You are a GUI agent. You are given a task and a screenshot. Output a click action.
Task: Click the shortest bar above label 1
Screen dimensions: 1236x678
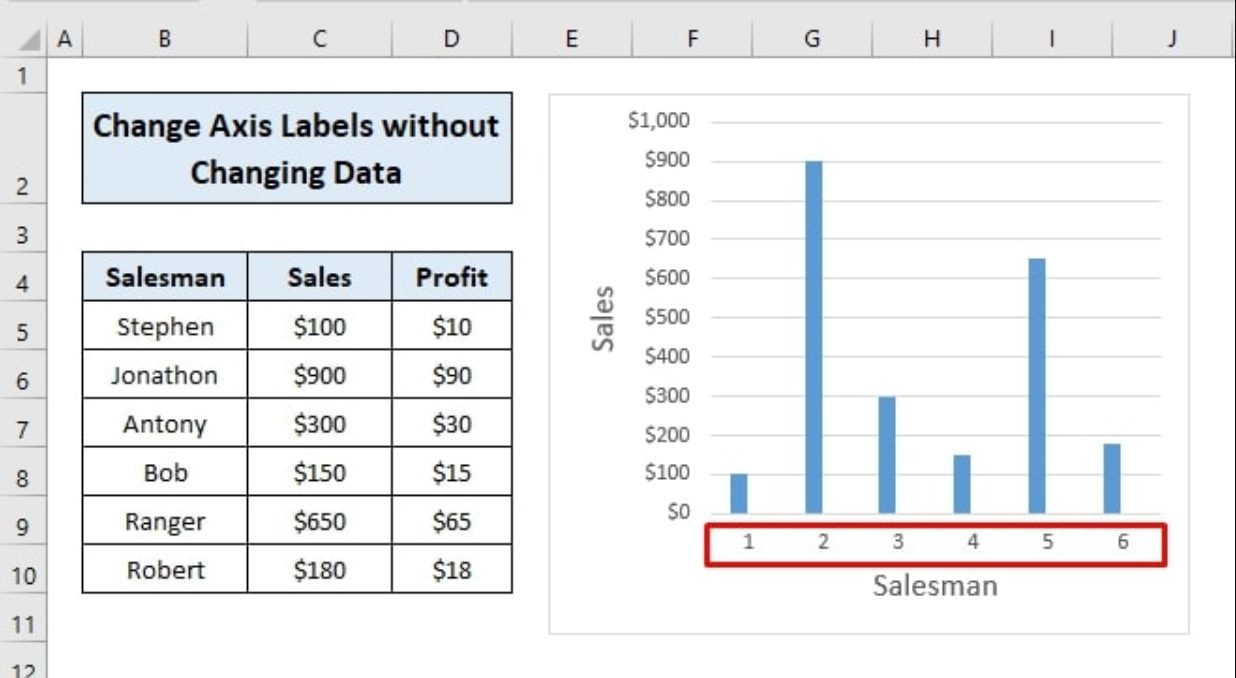click(739, 494)
